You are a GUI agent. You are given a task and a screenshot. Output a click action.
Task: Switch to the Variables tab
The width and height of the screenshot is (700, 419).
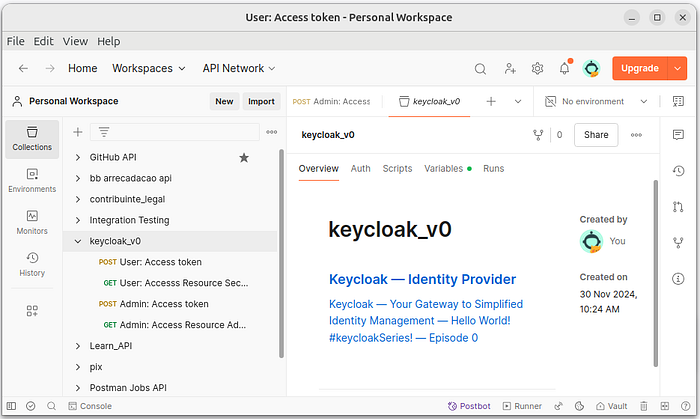click(448, 169)
